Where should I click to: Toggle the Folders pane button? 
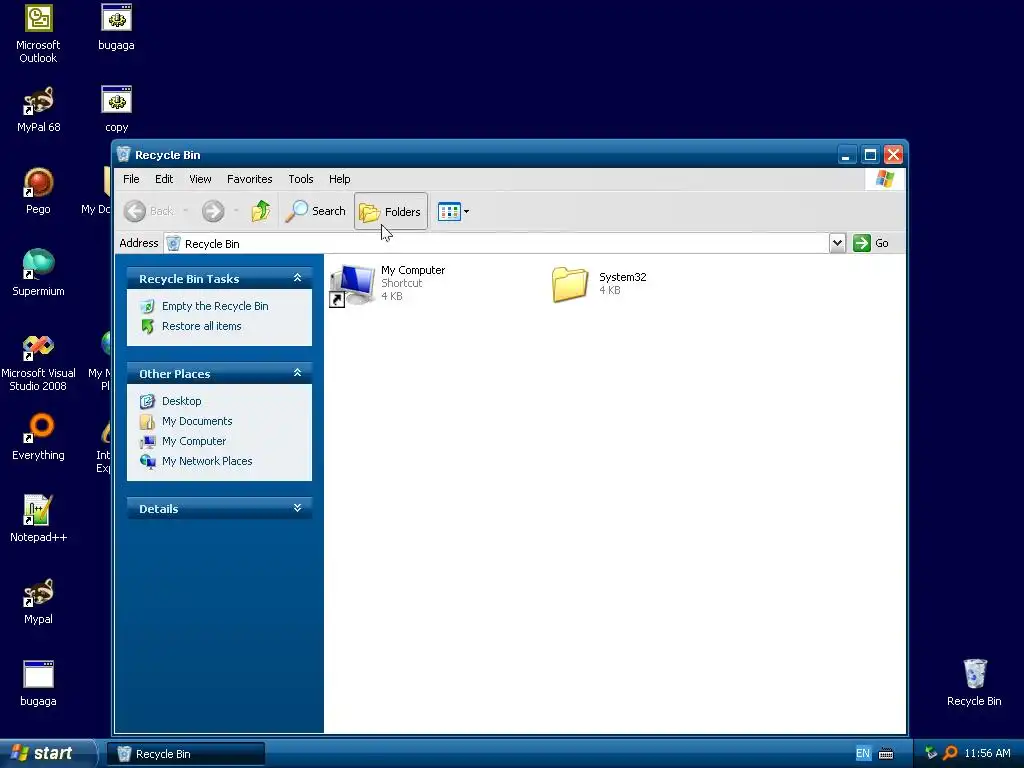pyautogui.click(x=391, y=211)
